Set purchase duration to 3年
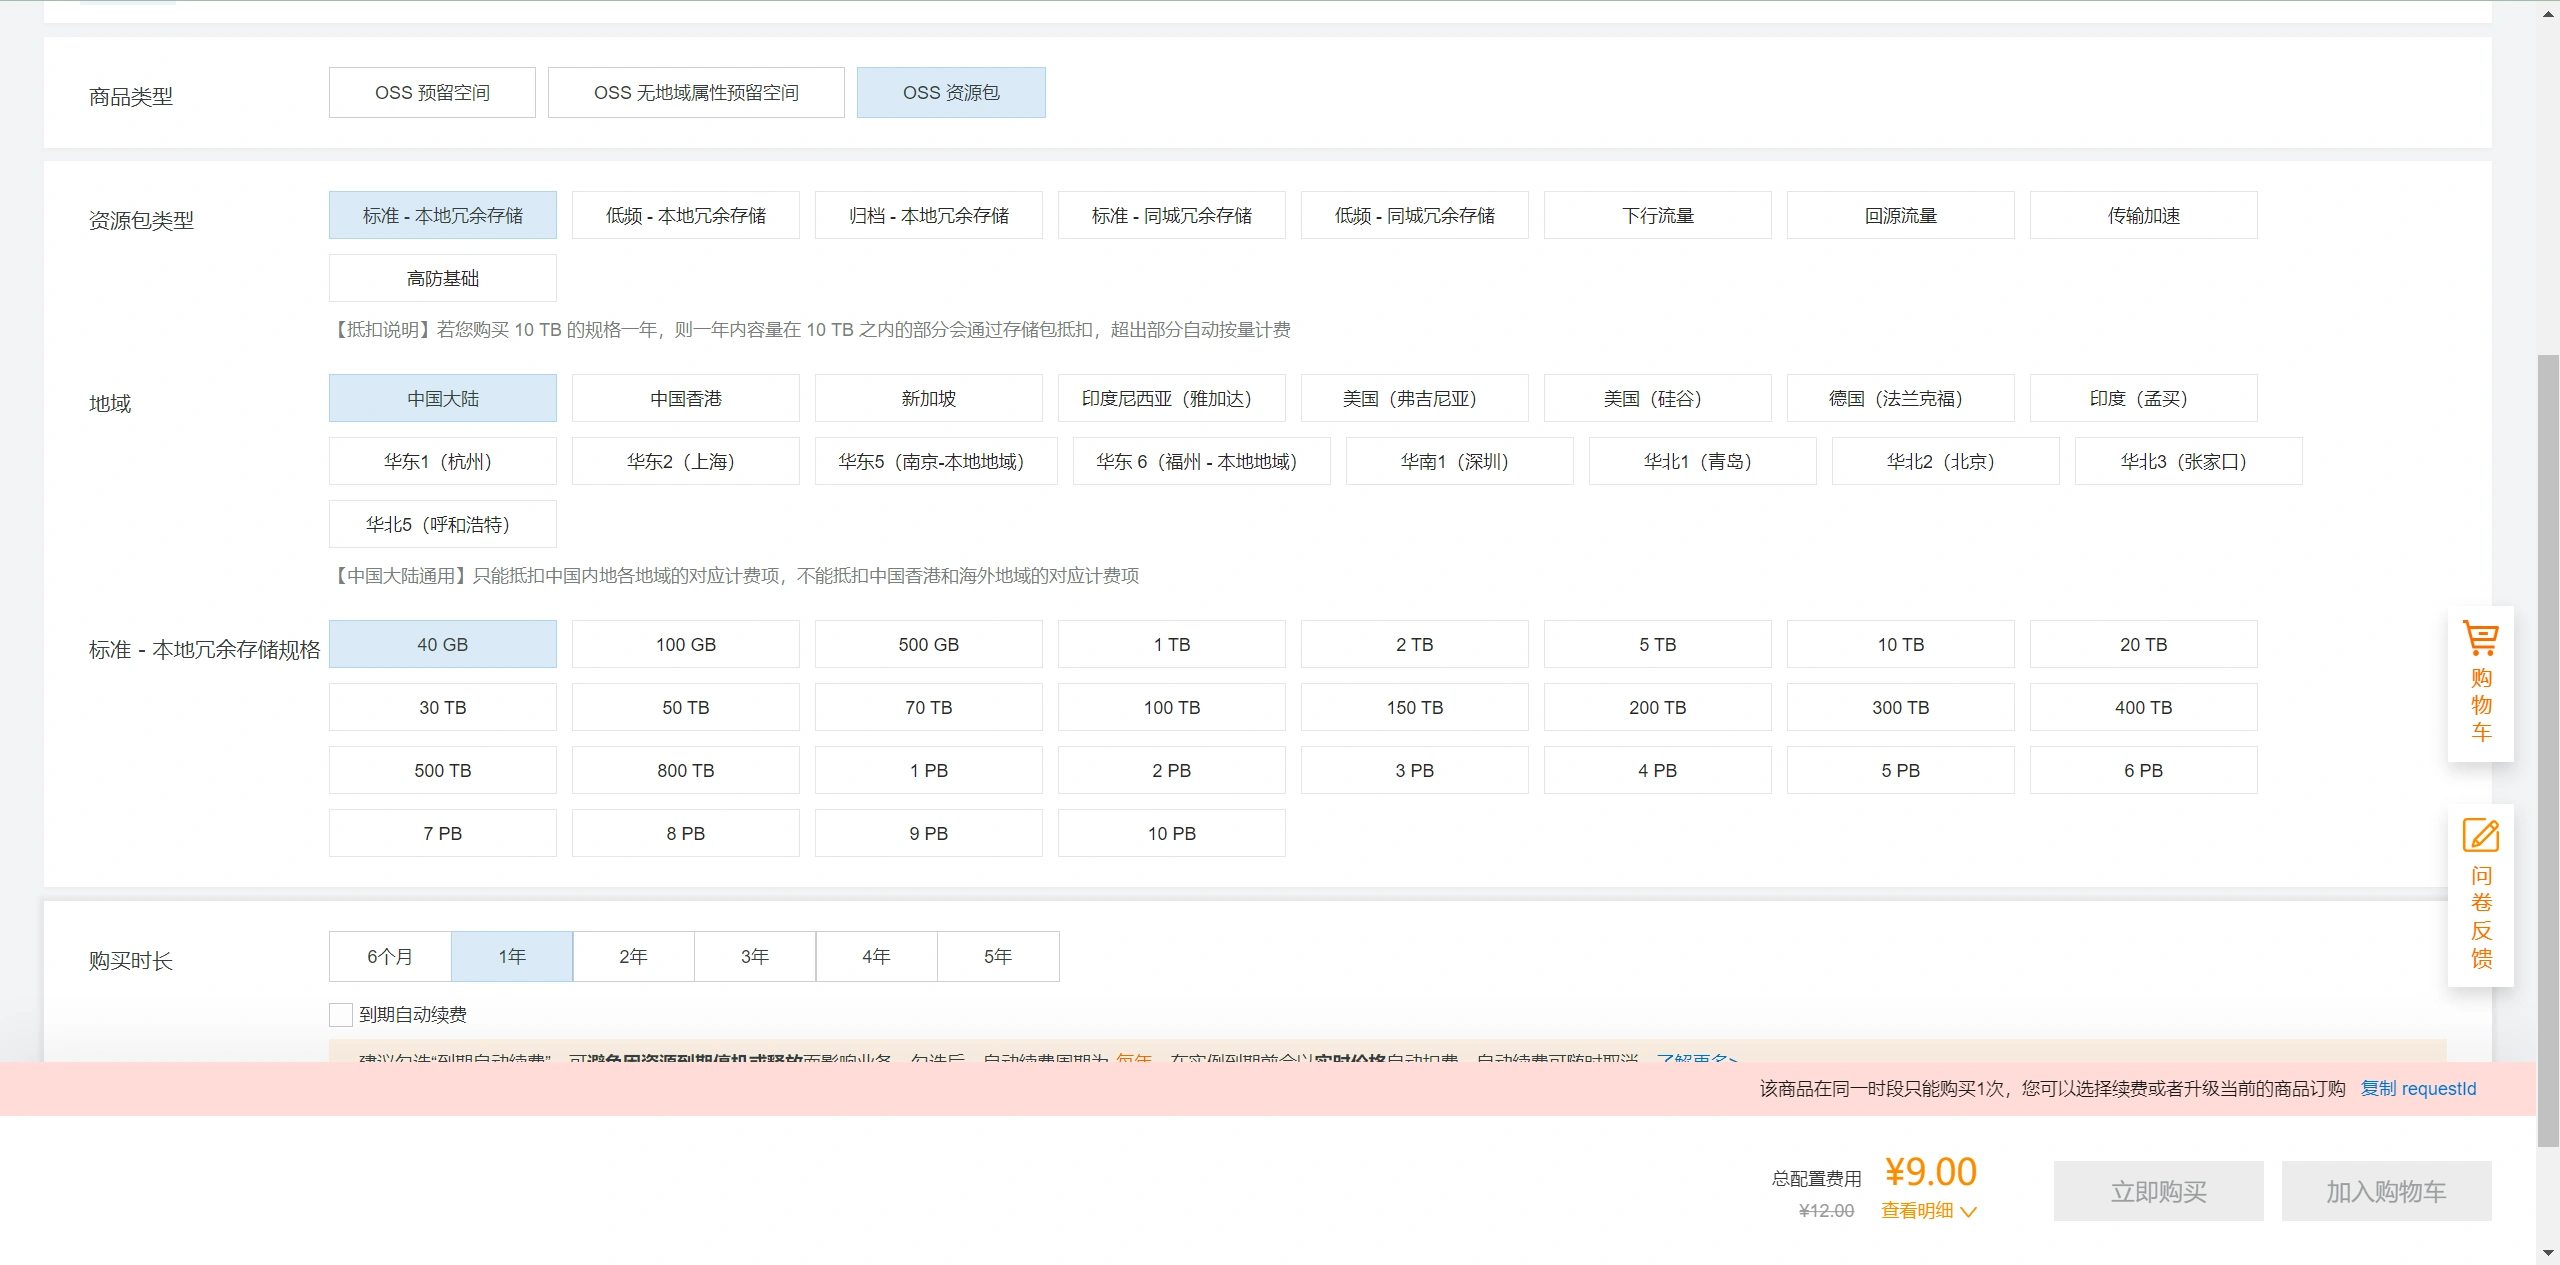Image resolution: width=2560 pixels, height=1265 pixels. 755,957
